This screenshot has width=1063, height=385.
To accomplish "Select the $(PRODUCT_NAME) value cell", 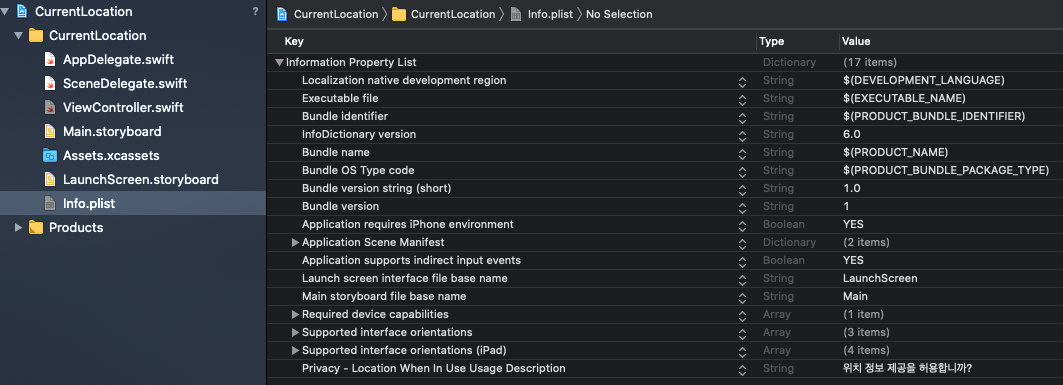I will click(x=895, y=153).
